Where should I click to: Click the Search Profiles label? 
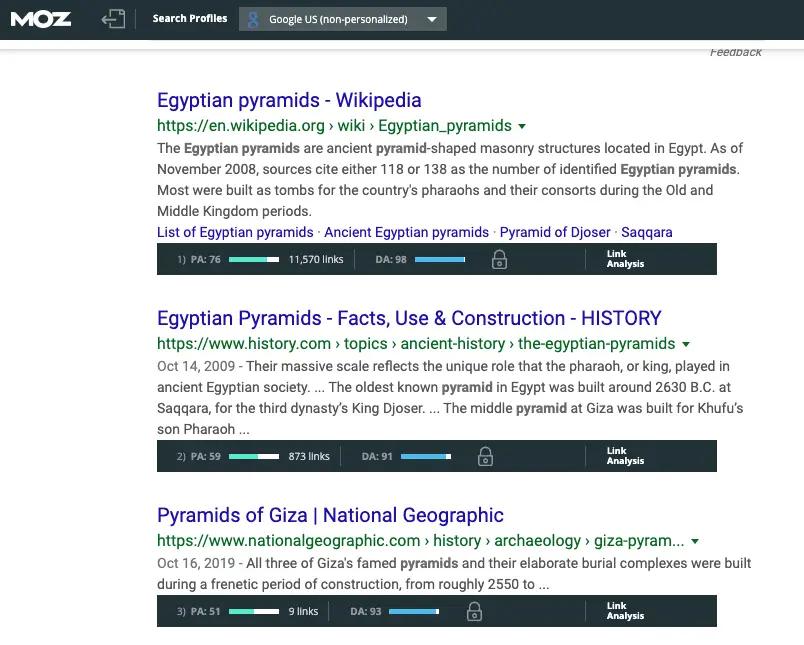pyautogui.click(x=190, y=18)
